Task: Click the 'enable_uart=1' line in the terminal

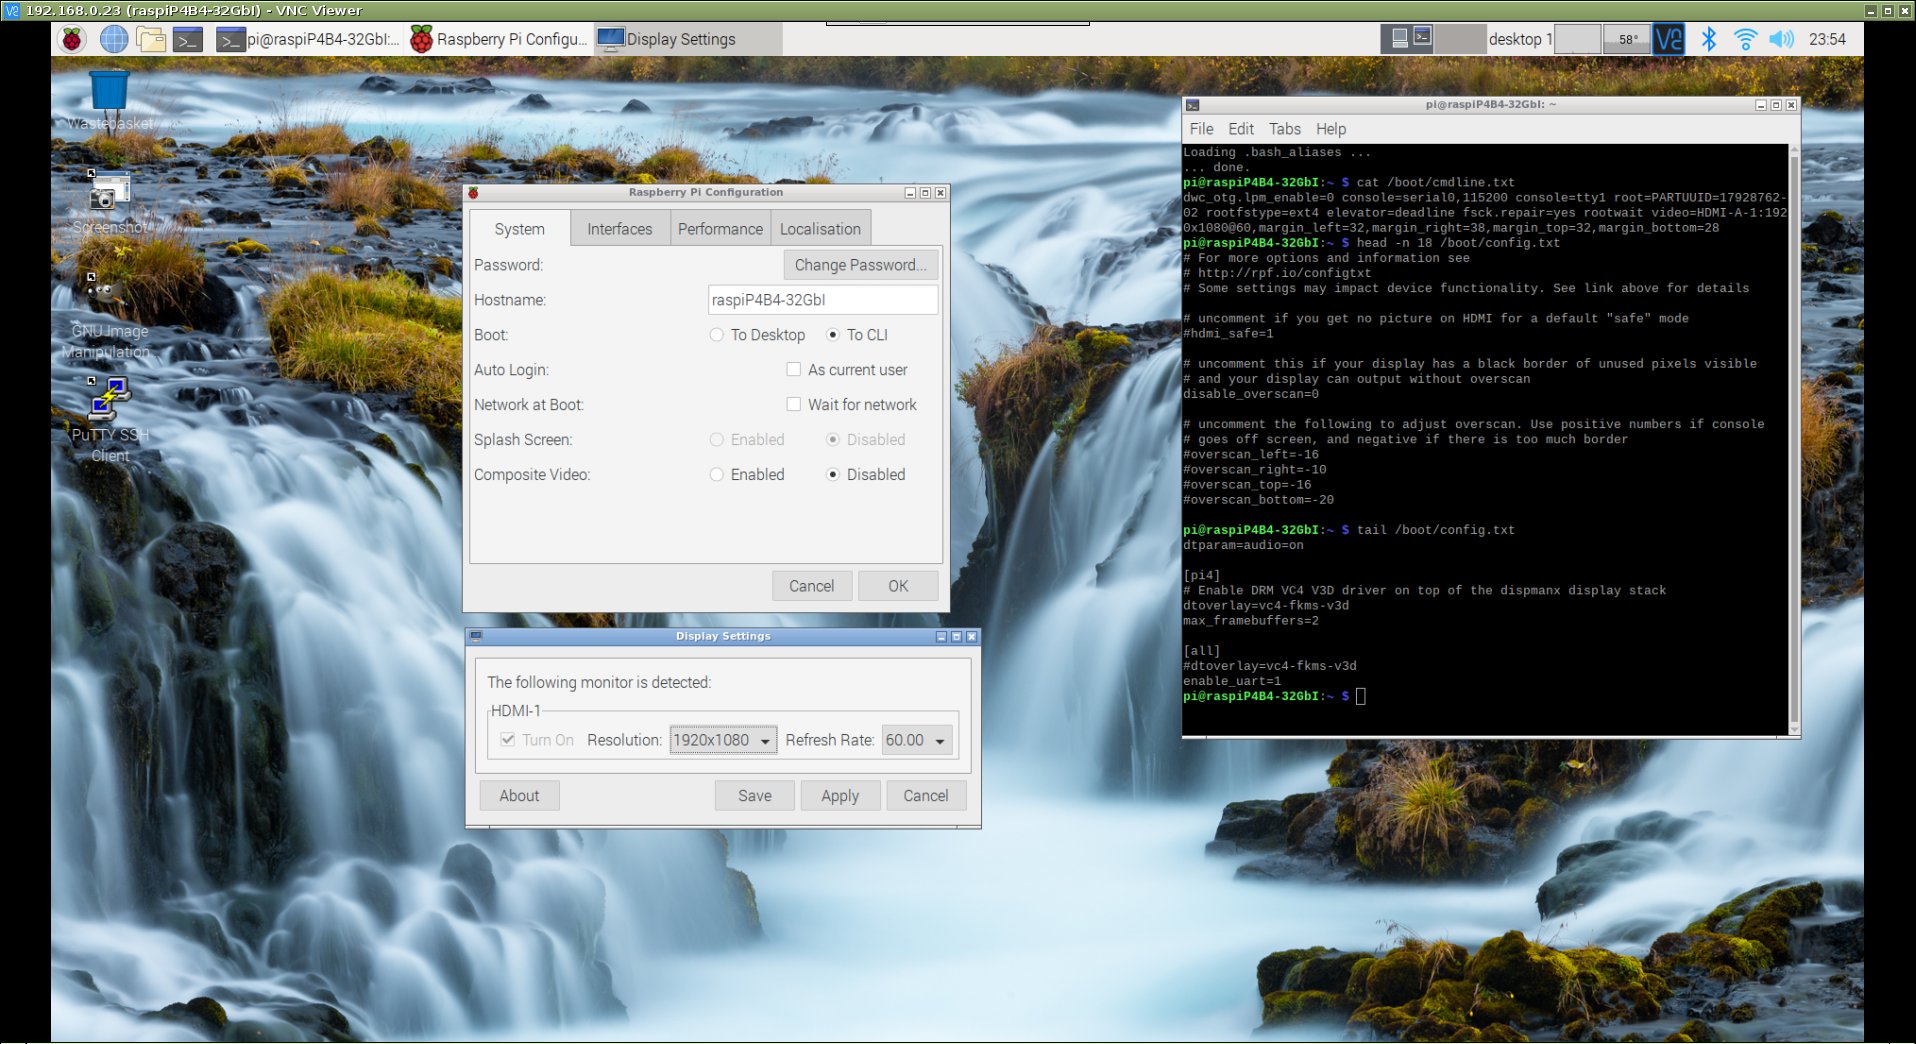Action: coord(1232,681)
